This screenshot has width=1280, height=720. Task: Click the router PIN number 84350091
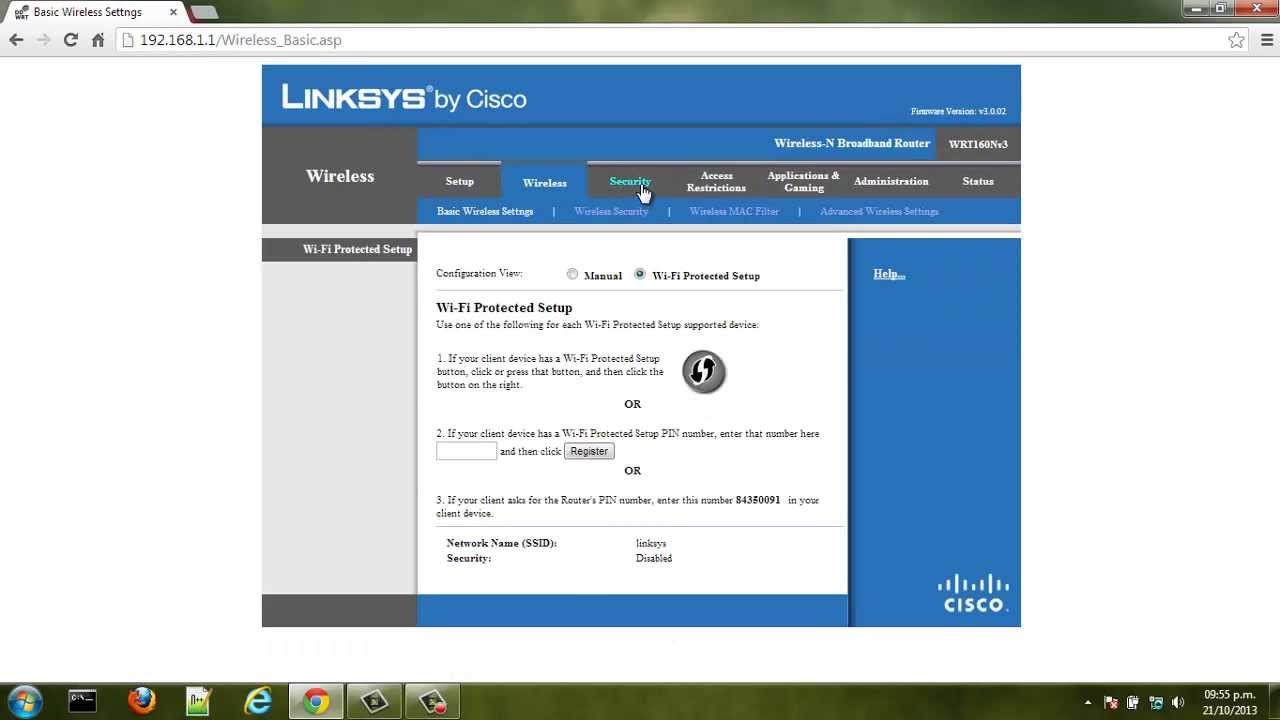(x=758, y=500)
